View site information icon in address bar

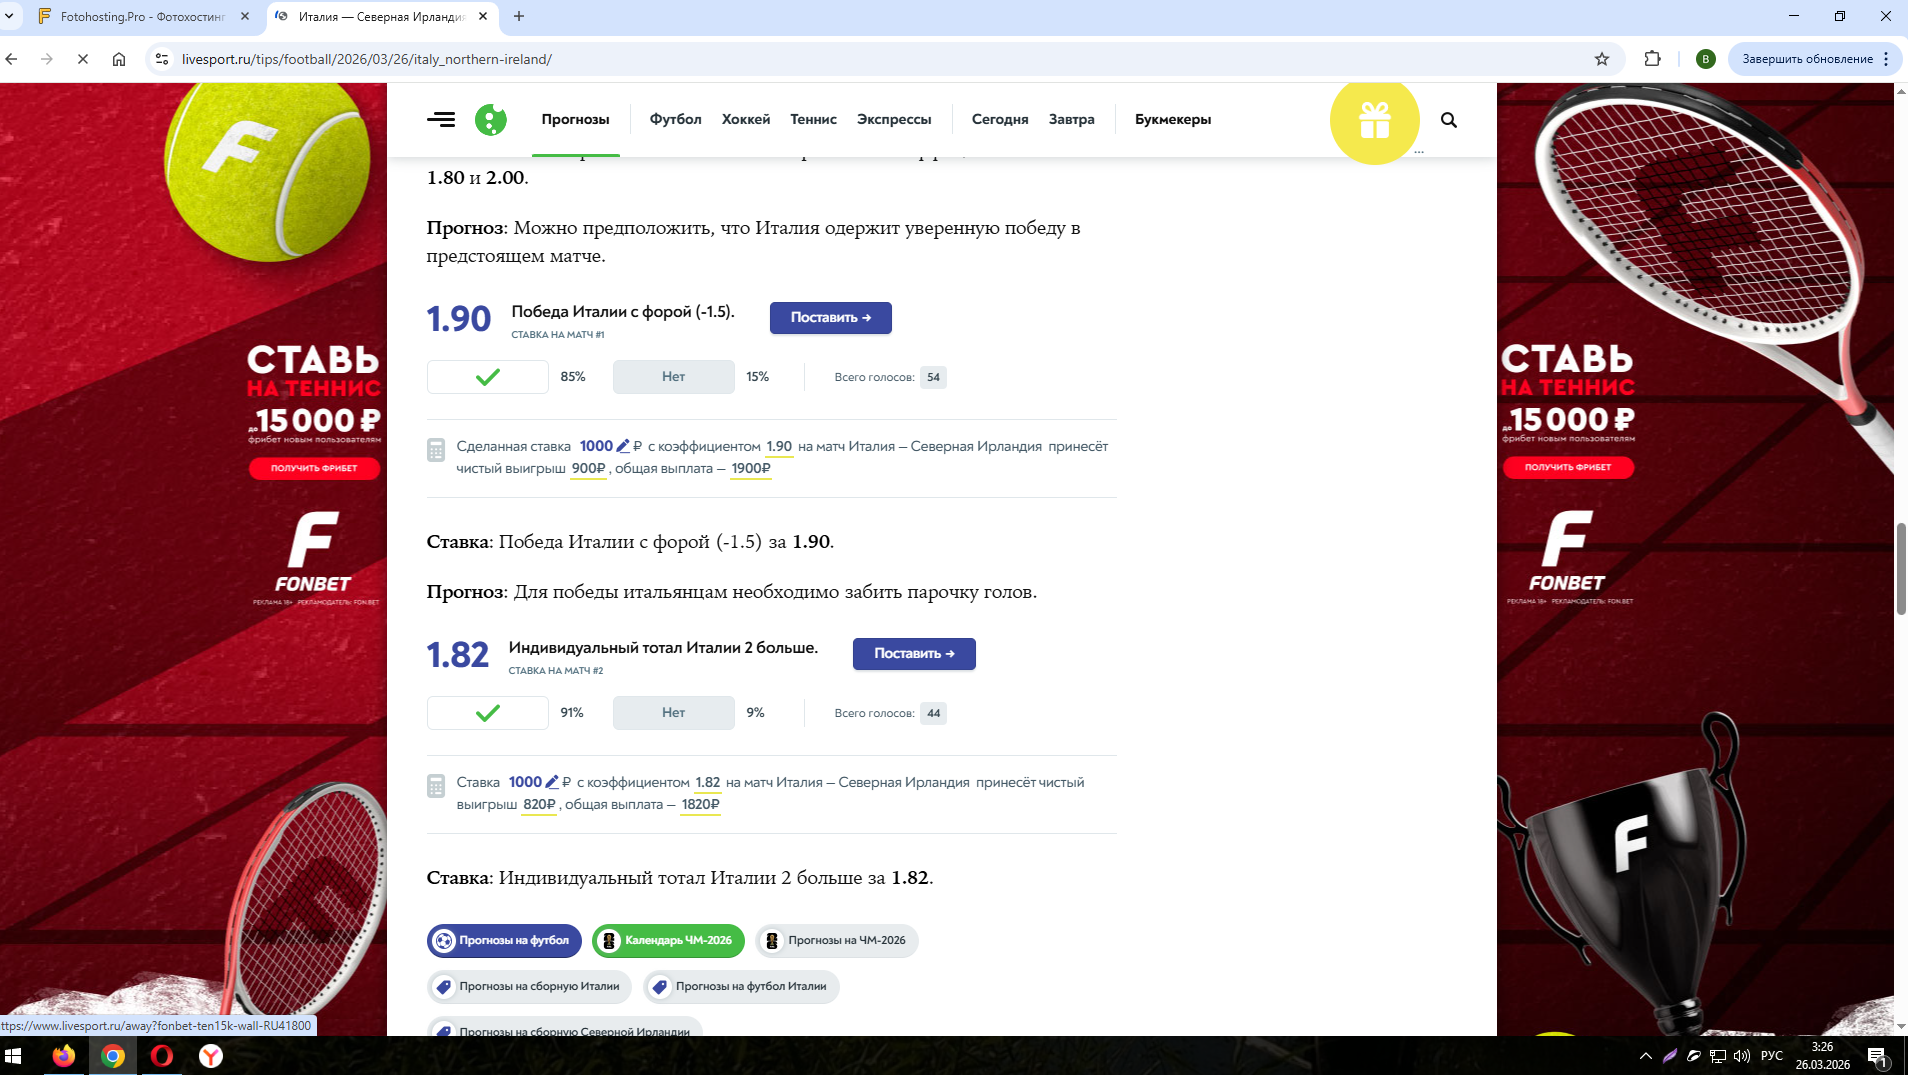(x=162, y=59)
